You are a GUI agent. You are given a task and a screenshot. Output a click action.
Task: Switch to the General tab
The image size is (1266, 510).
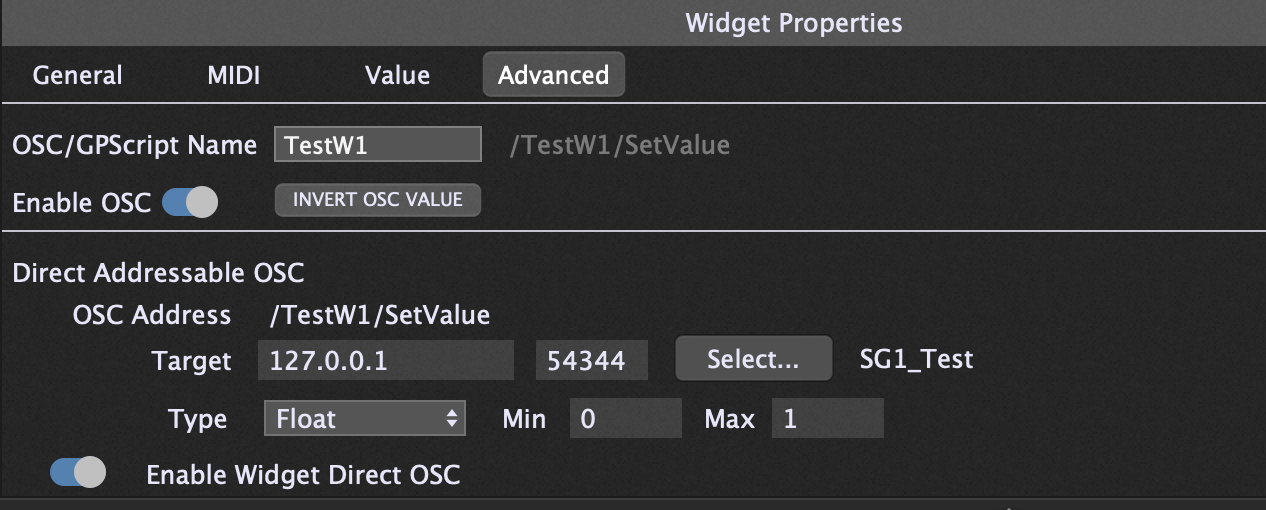(x=77, y=76)
